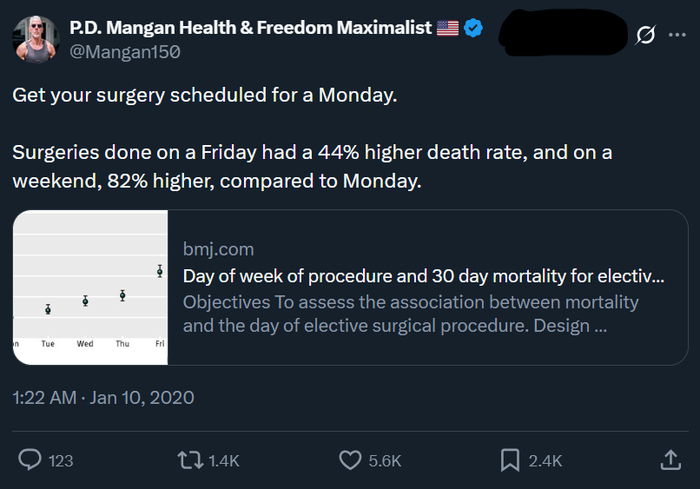Click the reply speech bubble icon

pyautogui.click(x=31, y=460)
